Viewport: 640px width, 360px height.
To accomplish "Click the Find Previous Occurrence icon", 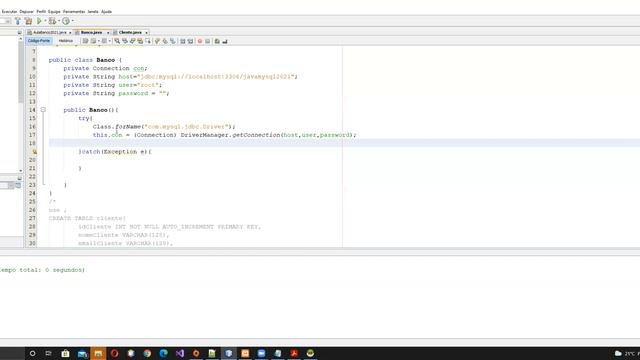I will point(125,41).
